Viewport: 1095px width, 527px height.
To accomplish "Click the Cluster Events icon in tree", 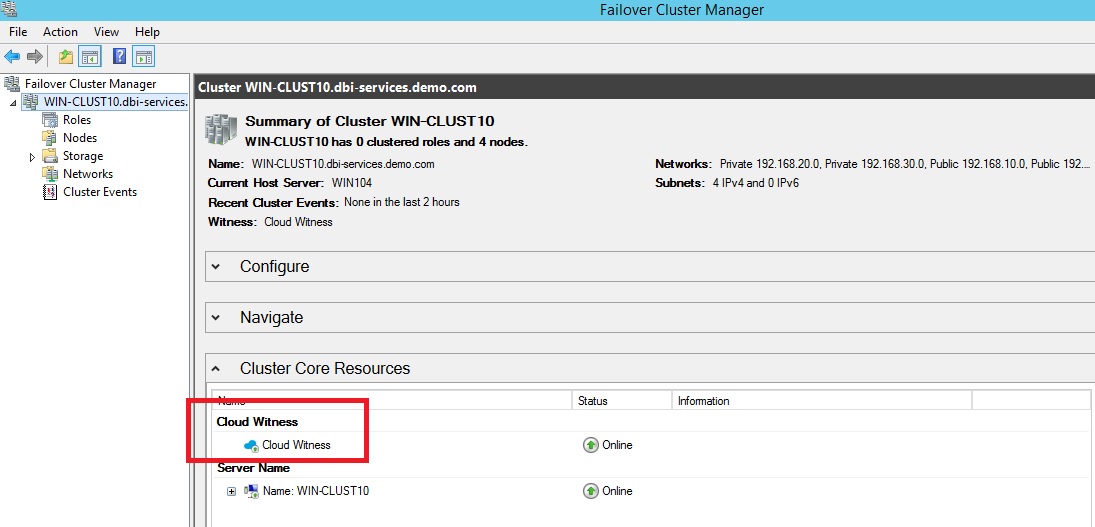I will click(x=50, y=192).
